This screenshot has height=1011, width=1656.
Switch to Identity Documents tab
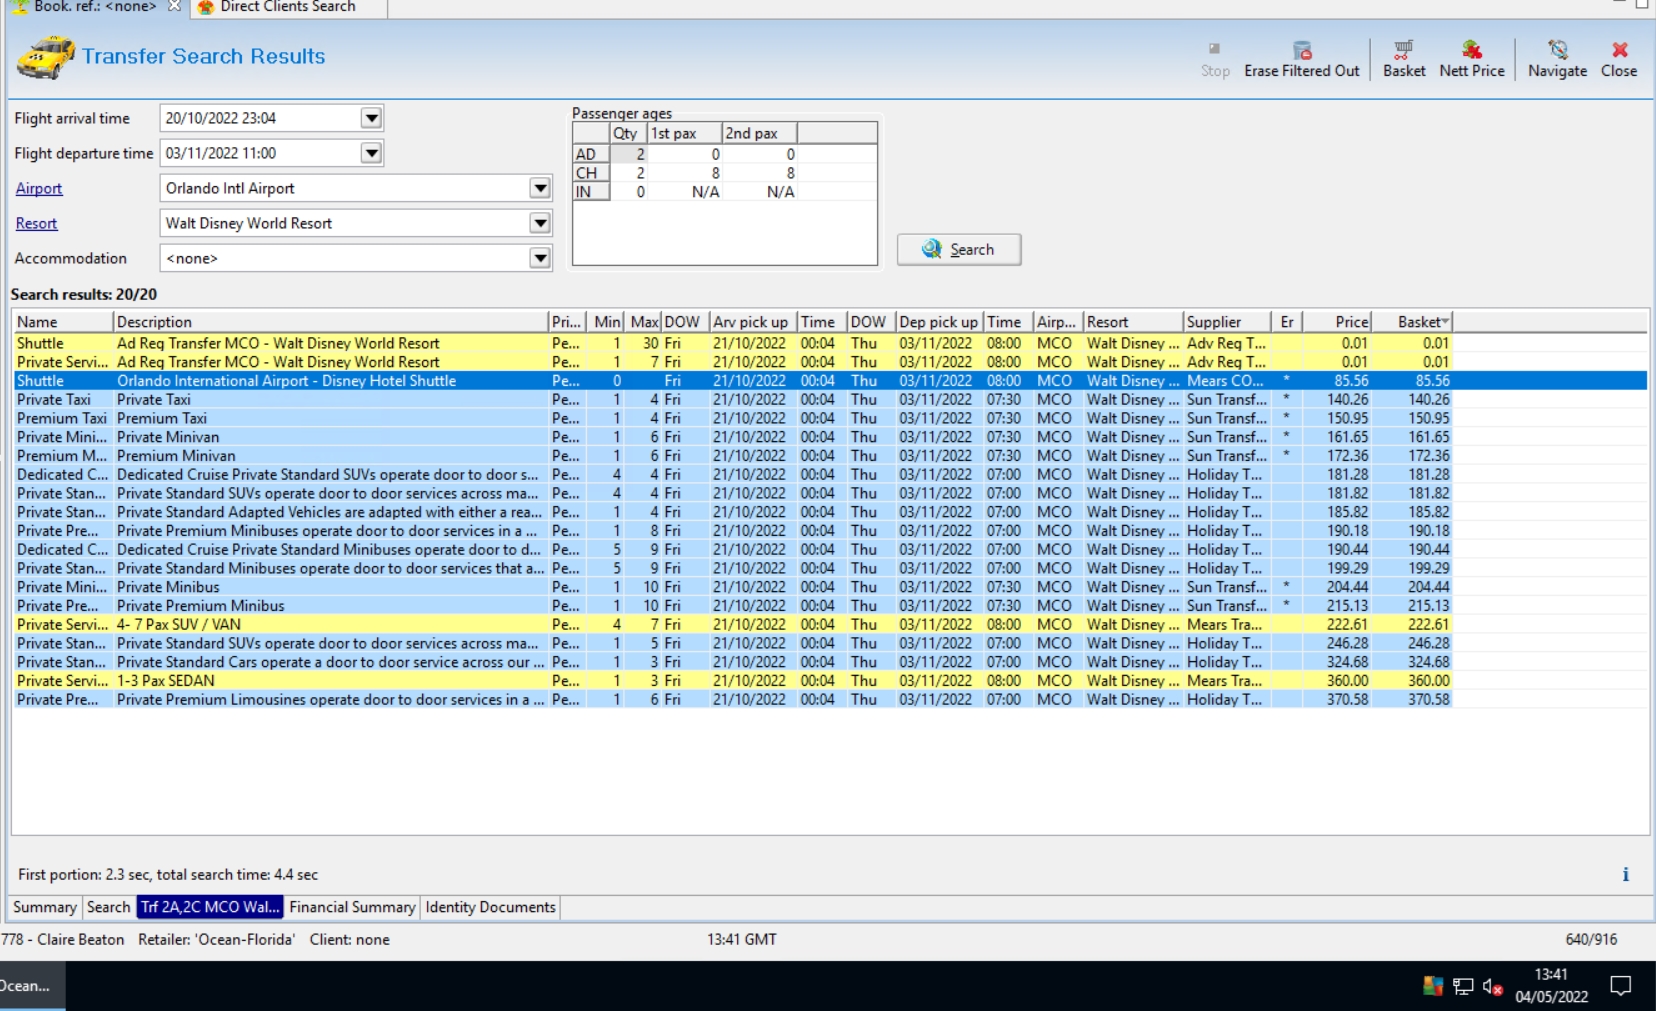click(490, 907)
